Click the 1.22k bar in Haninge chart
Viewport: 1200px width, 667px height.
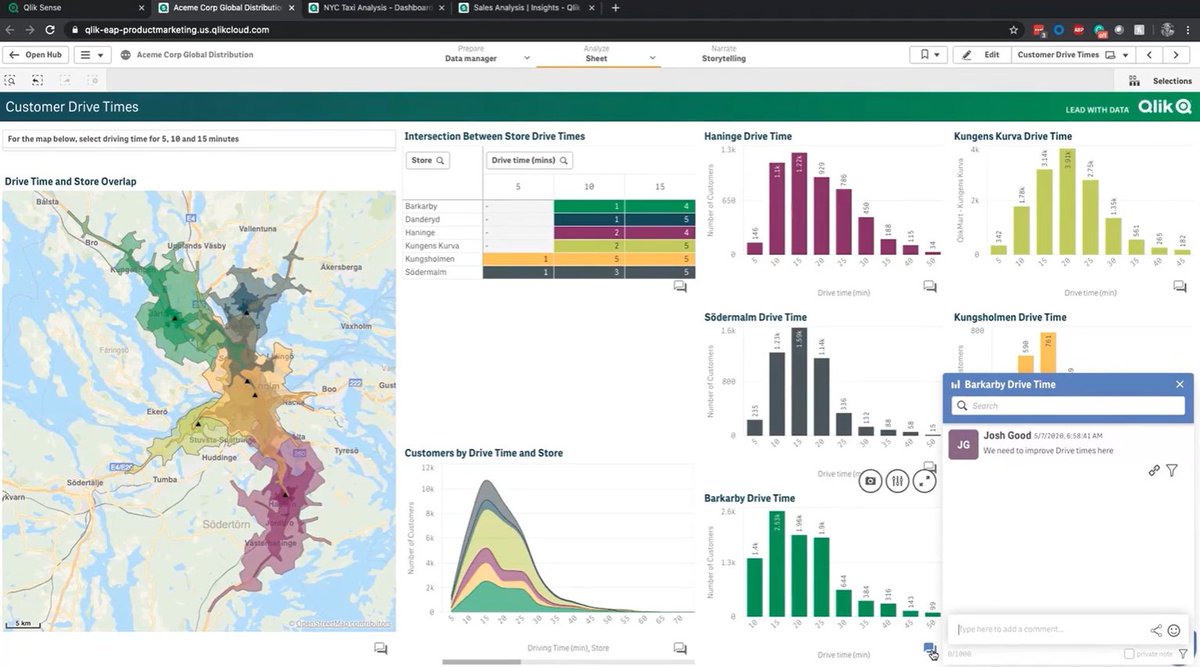(798, 205)
